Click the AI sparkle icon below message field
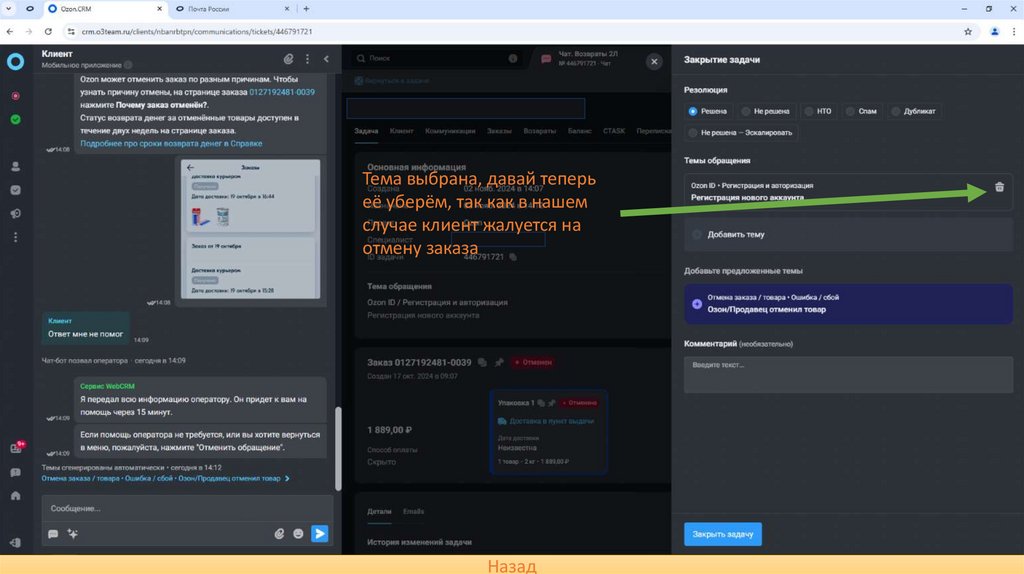1024x574 pixels. coord(72,534)
